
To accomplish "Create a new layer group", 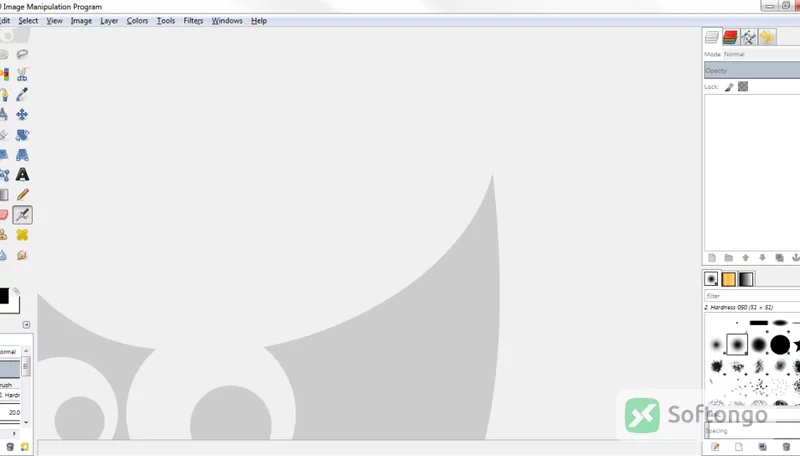I will [729, 258].
